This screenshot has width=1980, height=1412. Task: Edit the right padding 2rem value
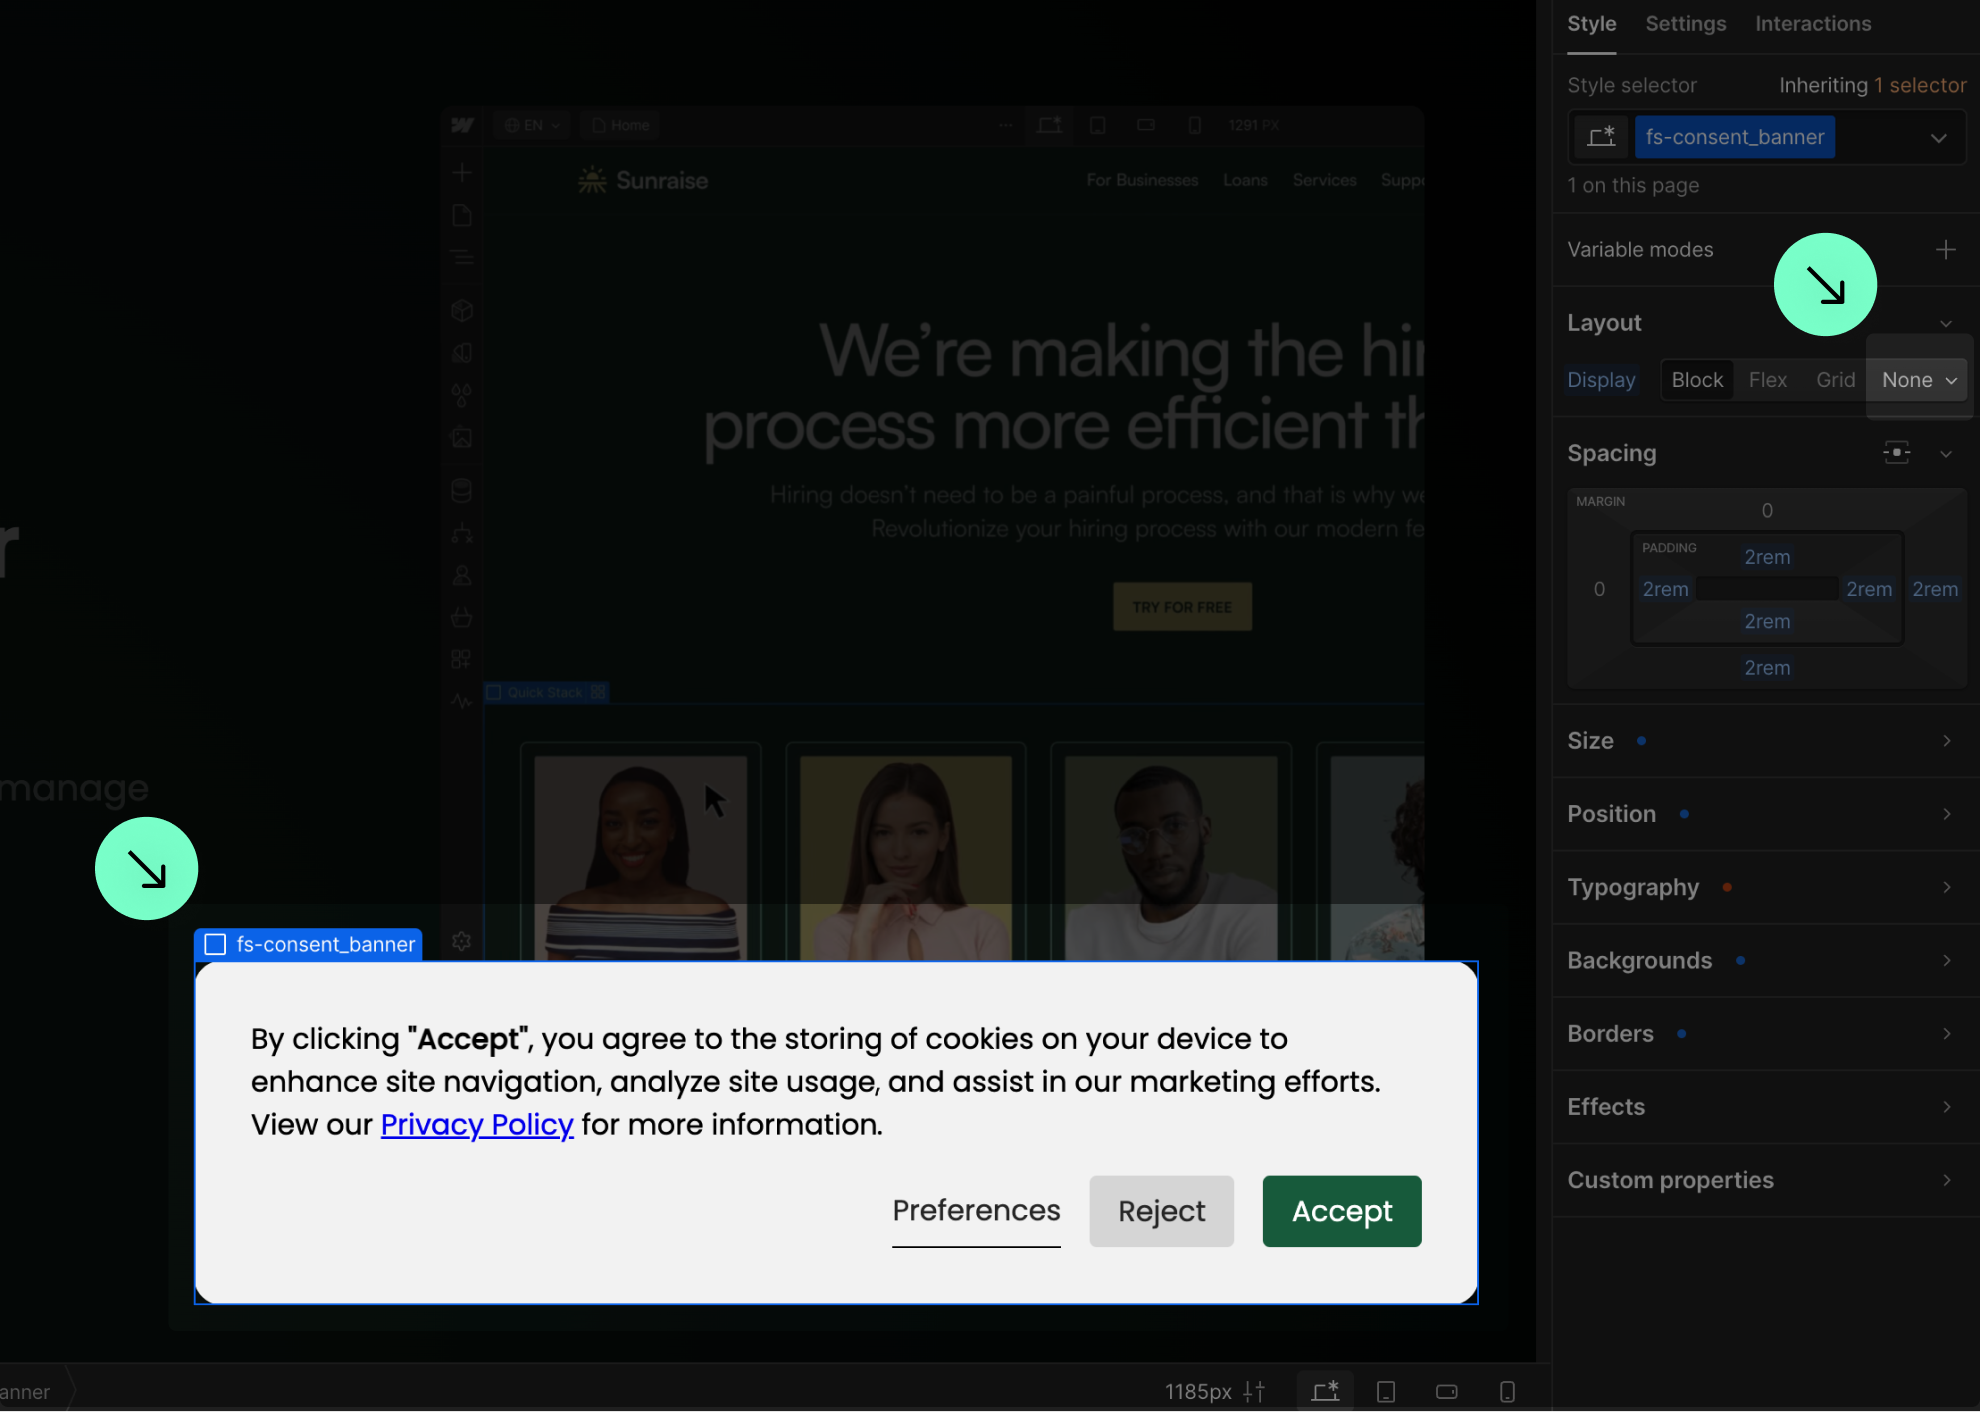click(x=1869, y=589)
